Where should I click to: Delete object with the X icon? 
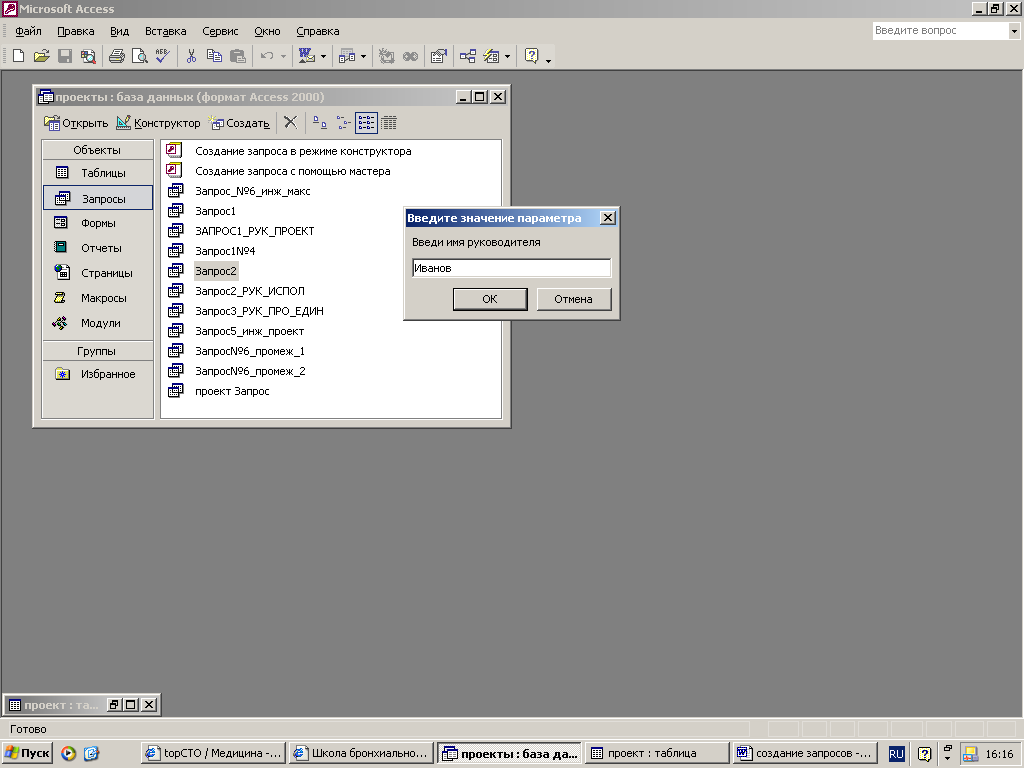point(291,123)
